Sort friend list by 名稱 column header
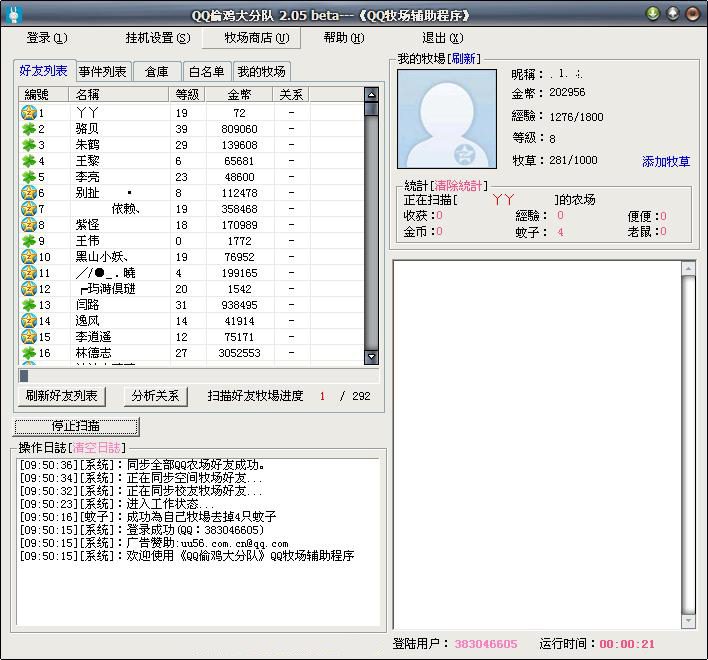 coord(119,95)
